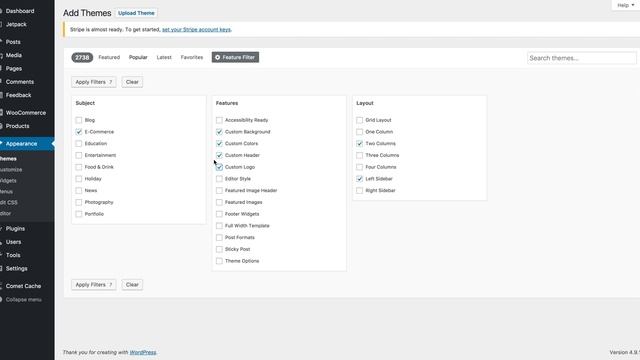Open Pages in sidebar
This screenshot has width=640, height=360.
tap(13, 69)
